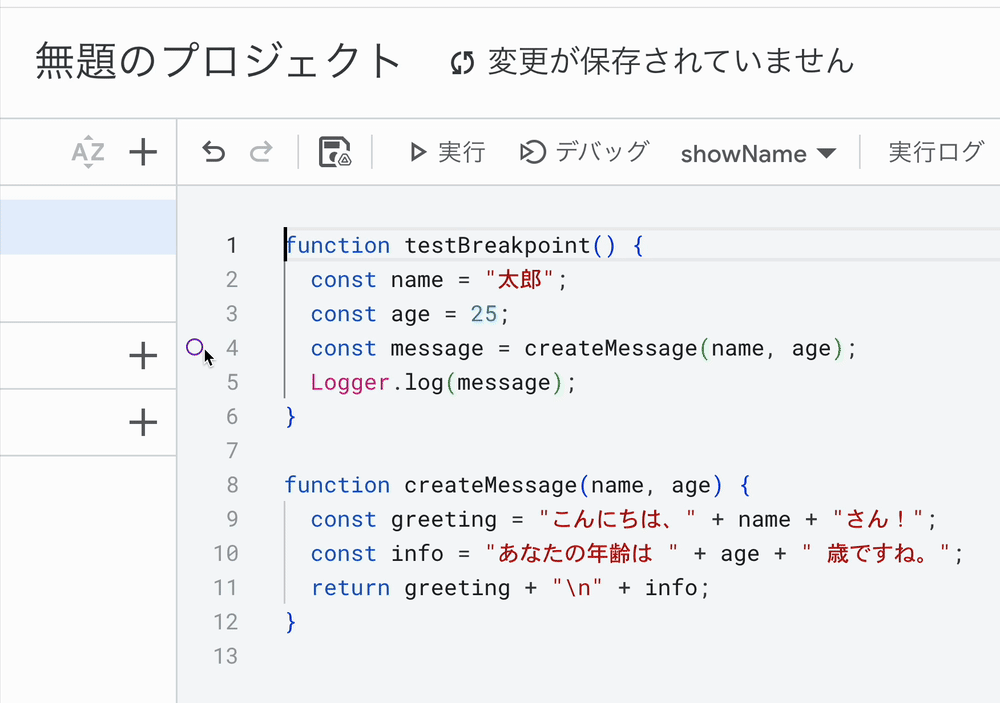
Task: Save project with the floppy disk icon
Action: click(335, 152)
